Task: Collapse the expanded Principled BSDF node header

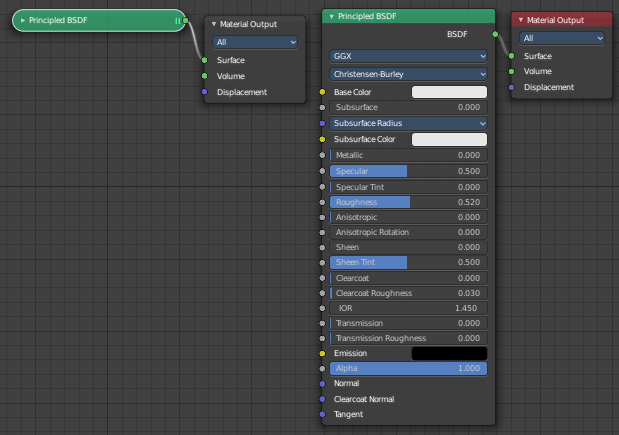Action: tap(332, 17)
